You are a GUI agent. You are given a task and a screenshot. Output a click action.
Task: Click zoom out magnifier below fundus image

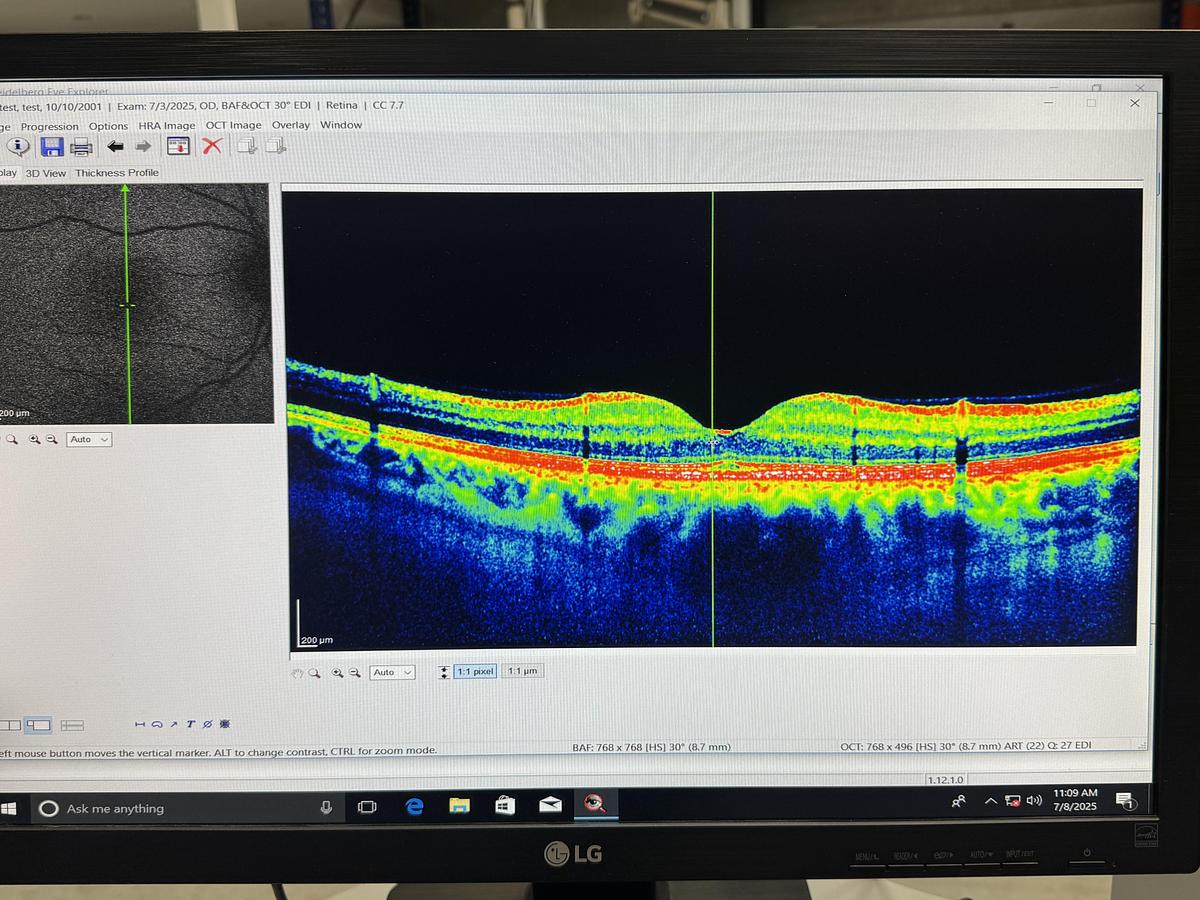pyautogui.click(x=50, y=439)
